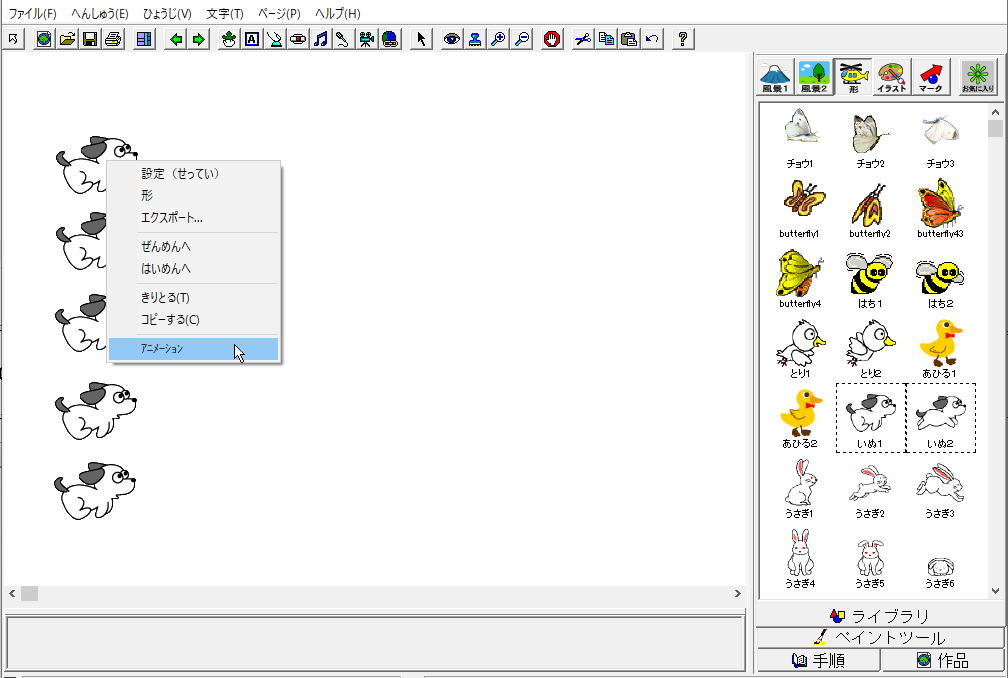This screenshot has height=678, width=1008.
Task: Select アニメーション in the context menu
Action: point(193,349)
